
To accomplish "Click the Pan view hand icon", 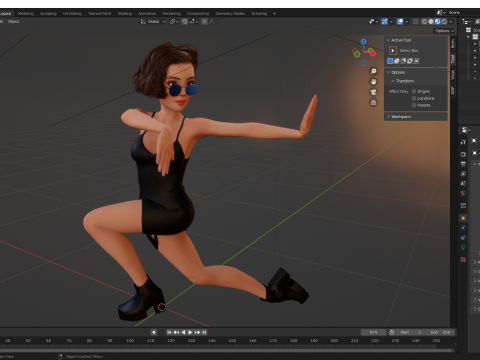I will click(x=374, y=82).
